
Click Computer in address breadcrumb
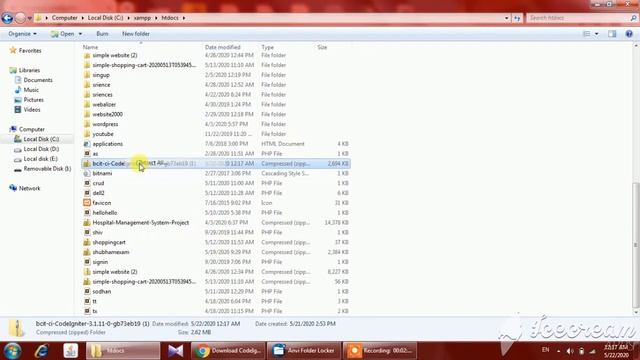click(64, 18)
